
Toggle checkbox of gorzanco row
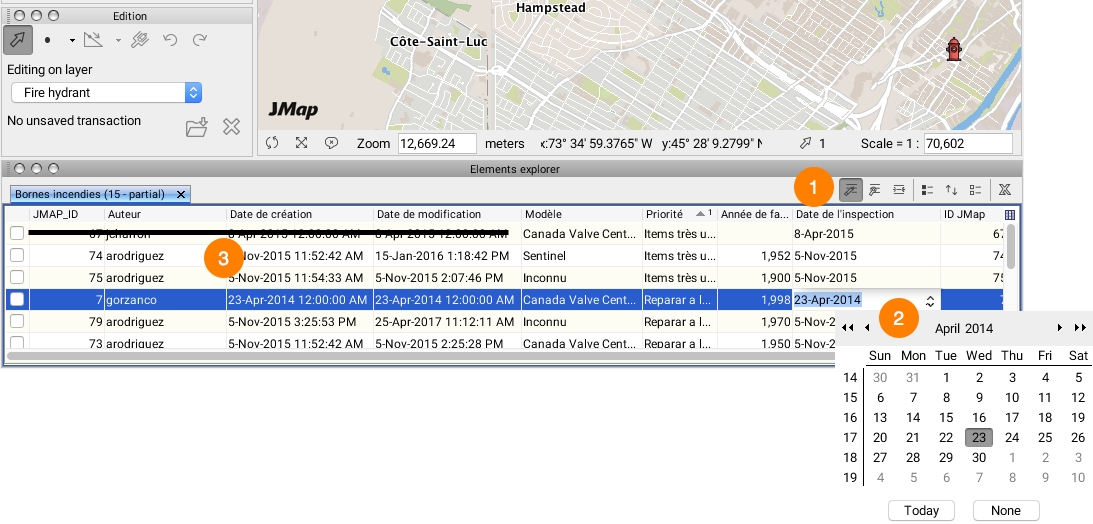tap(16, 300)
